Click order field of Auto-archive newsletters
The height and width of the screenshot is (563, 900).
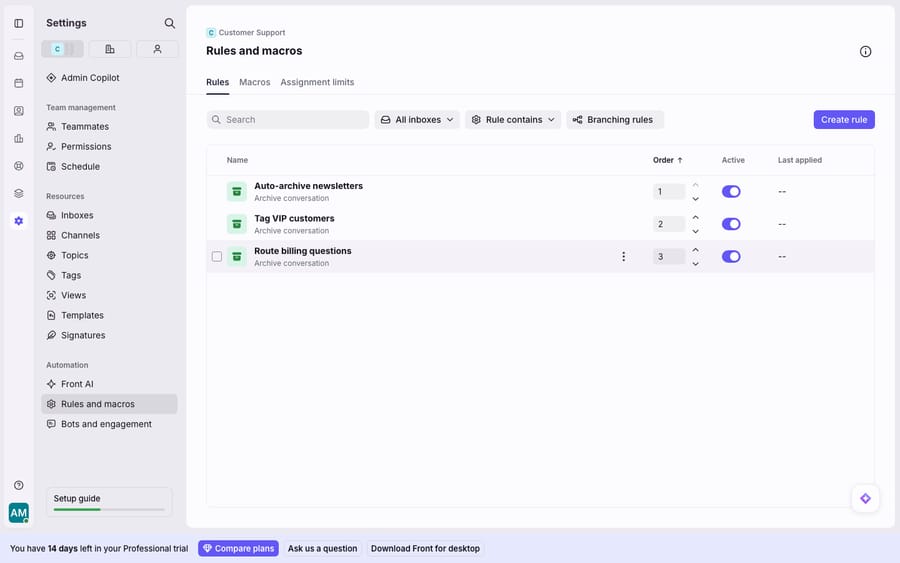[x=669, y=192]
